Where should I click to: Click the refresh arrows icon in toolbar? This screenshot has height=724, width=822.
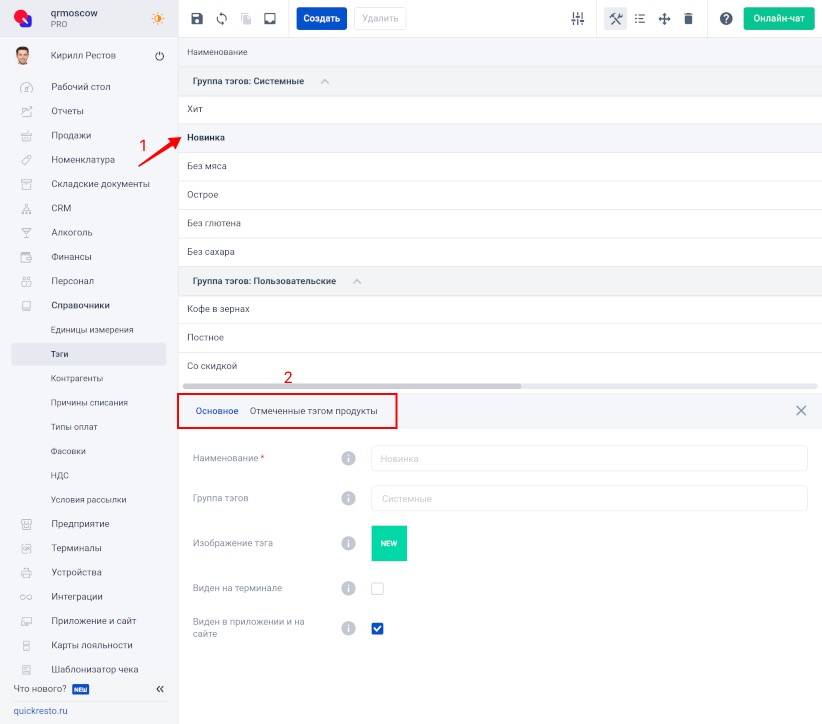[221, 19]
